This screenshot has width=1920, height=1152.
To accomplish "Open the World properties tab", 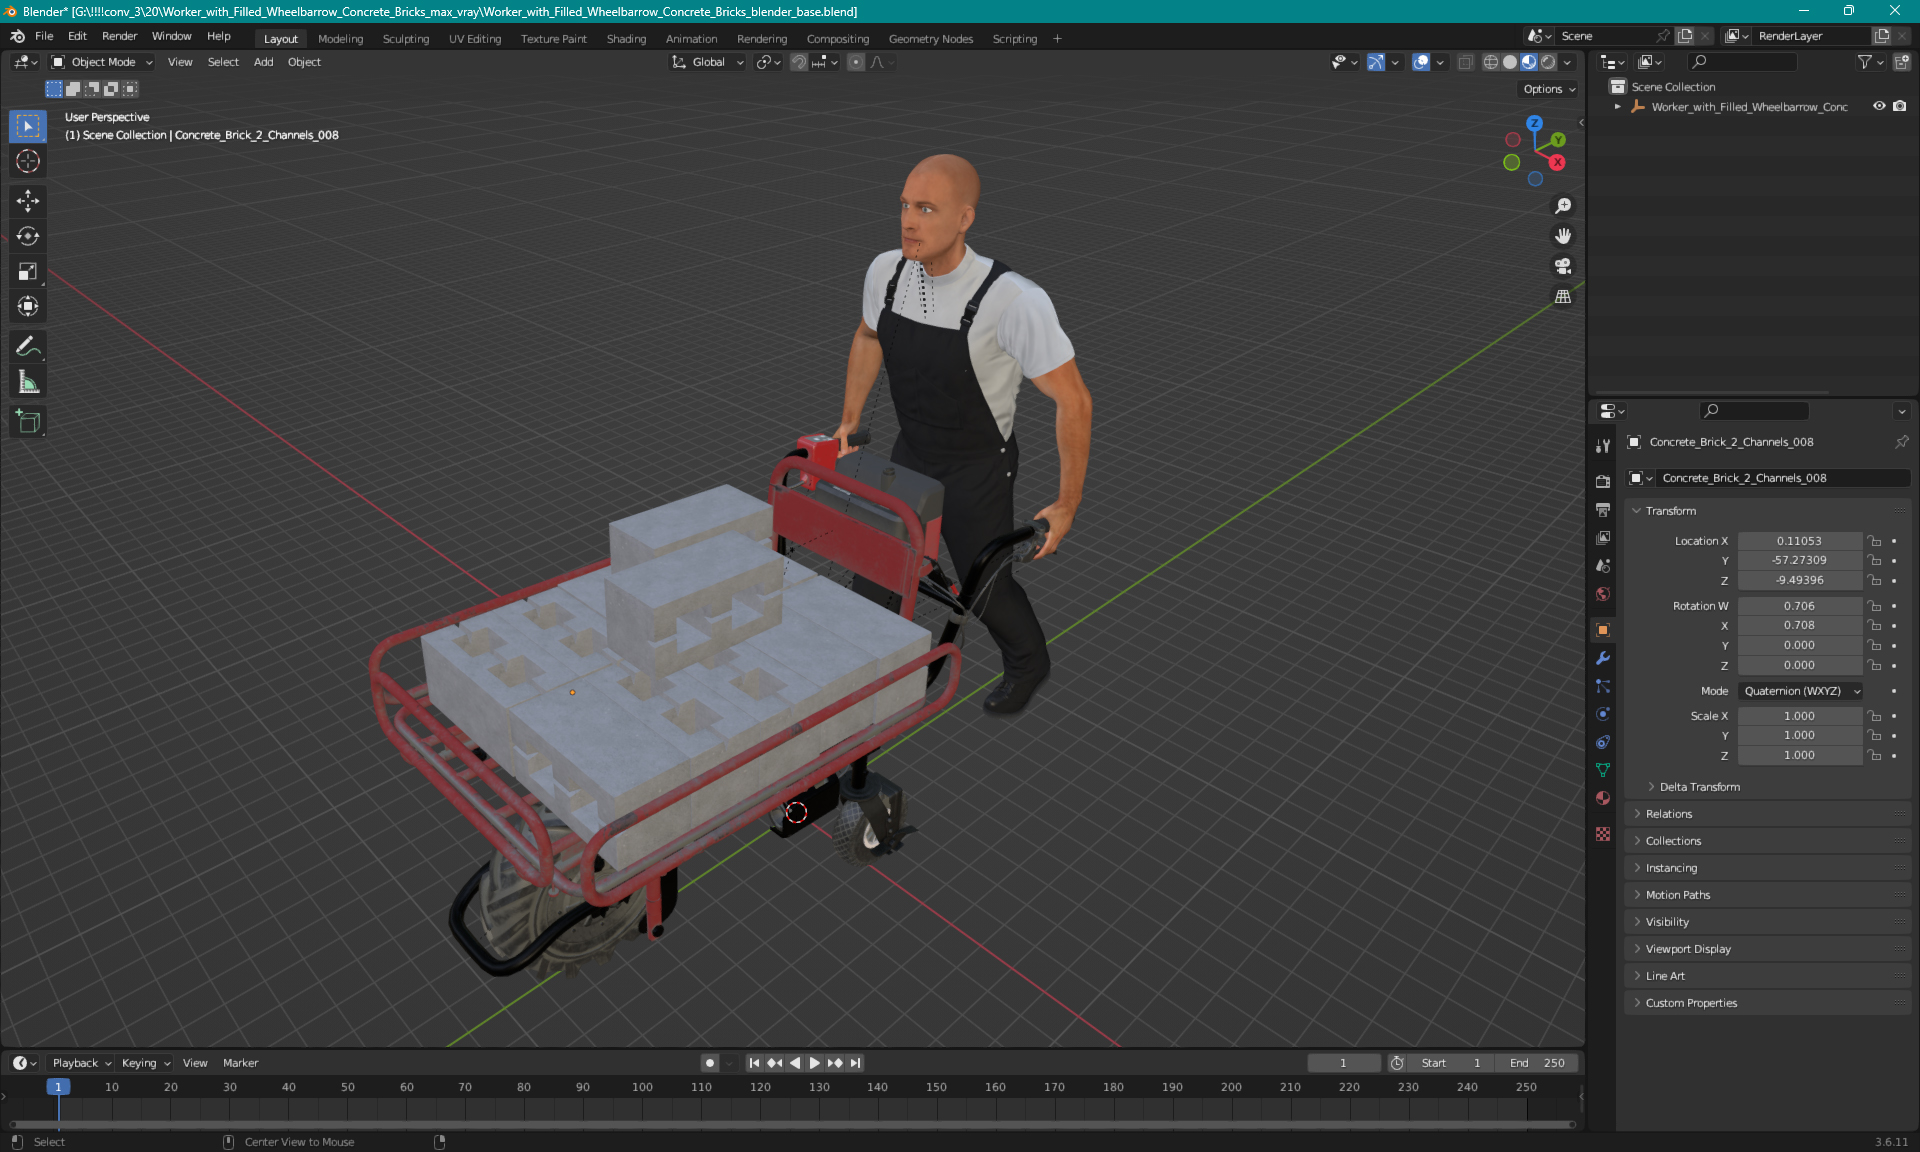I will pos(1603,594).
